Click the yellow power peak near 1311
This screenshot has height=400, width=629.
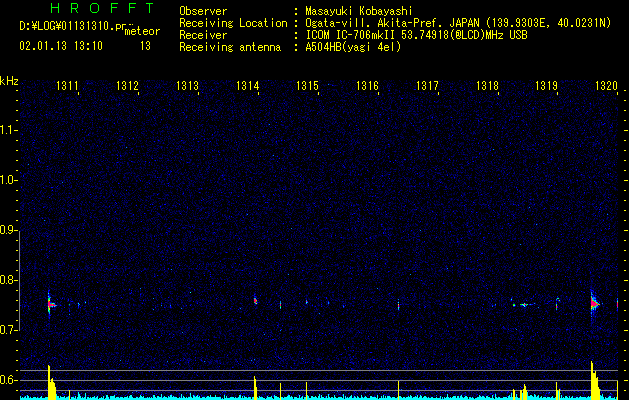point(51,382)
